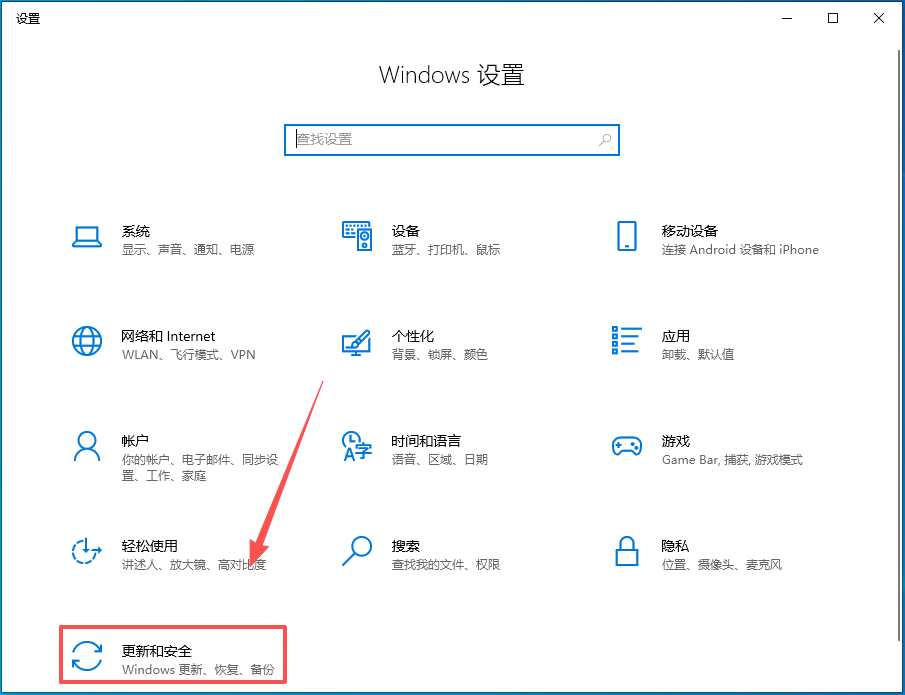
Task: Click text 背景、锁屏、颜色
Action: (439, 354)
